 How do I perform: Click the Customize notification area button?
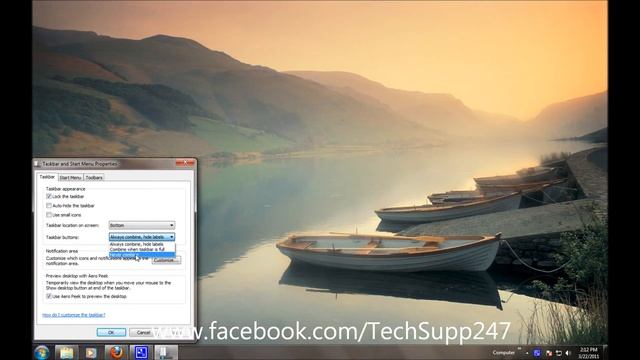pos(167,260)
